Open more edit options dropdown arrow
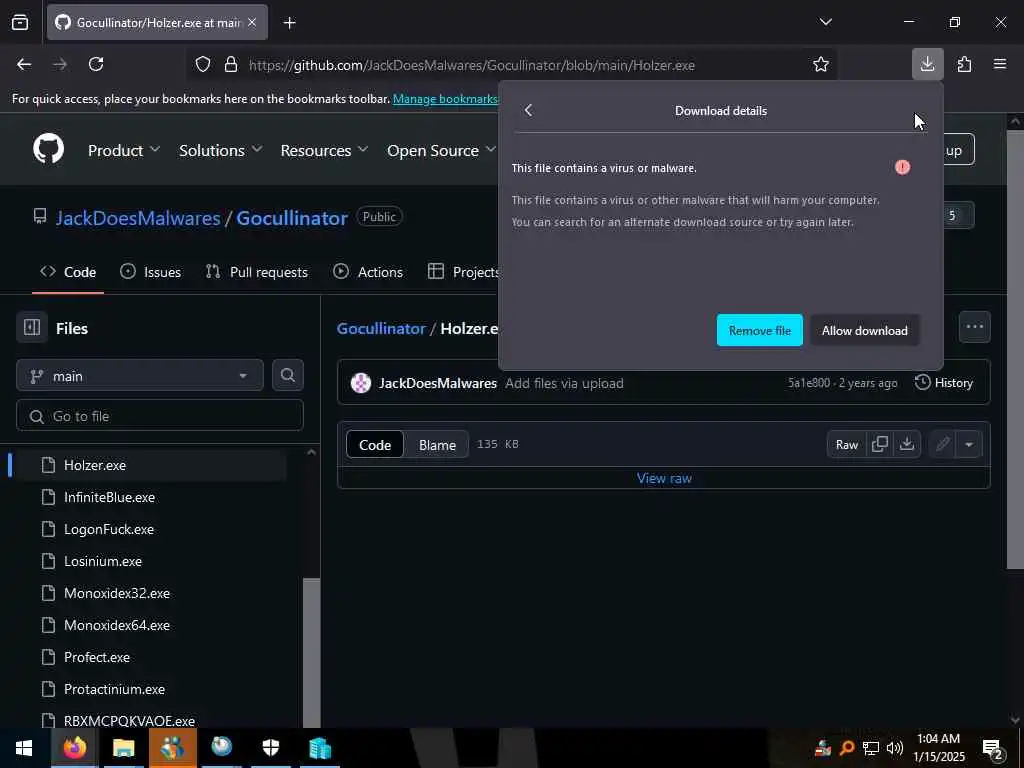This screenshot has width=1024, height=768. [x=969, y=445]
